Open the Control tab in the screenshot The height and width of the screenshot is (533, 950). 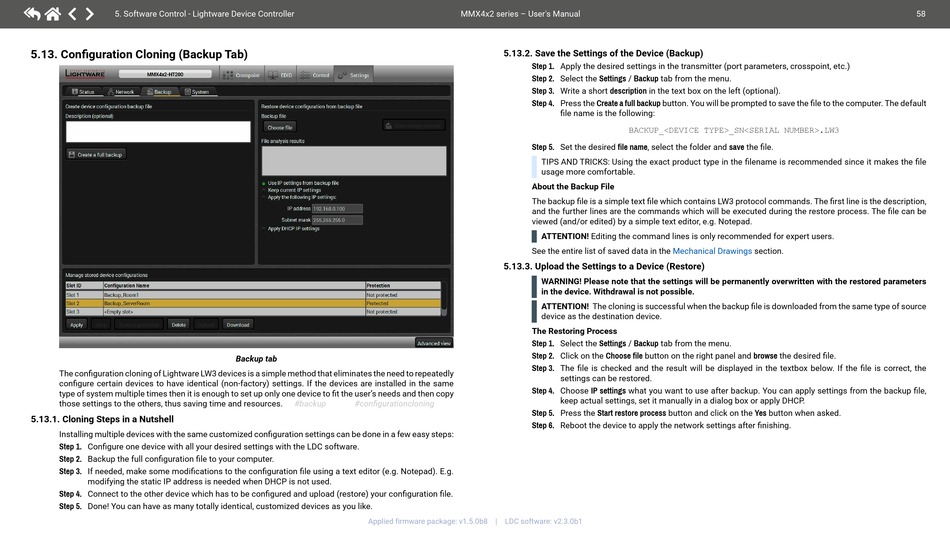point(315,75)
